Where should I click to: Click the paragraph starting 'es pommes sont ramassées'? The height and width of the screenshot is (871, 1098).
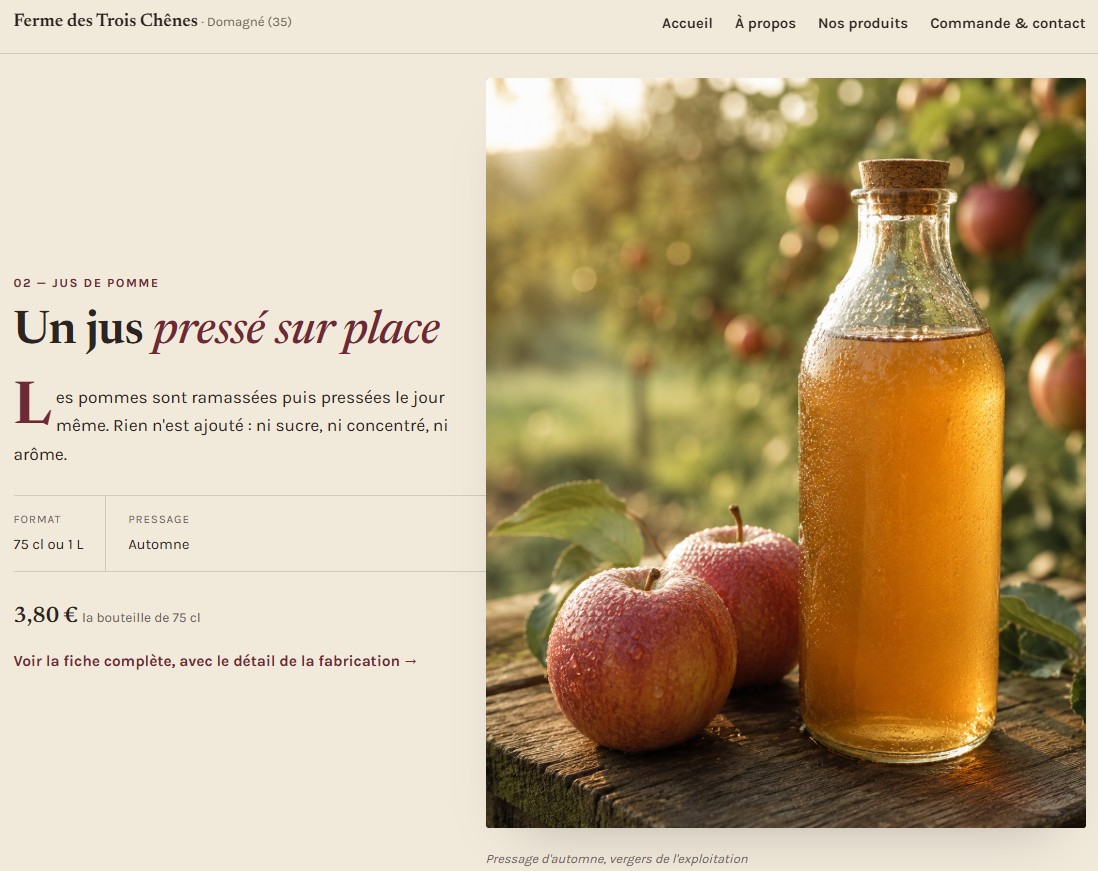[x=231, y=426]
